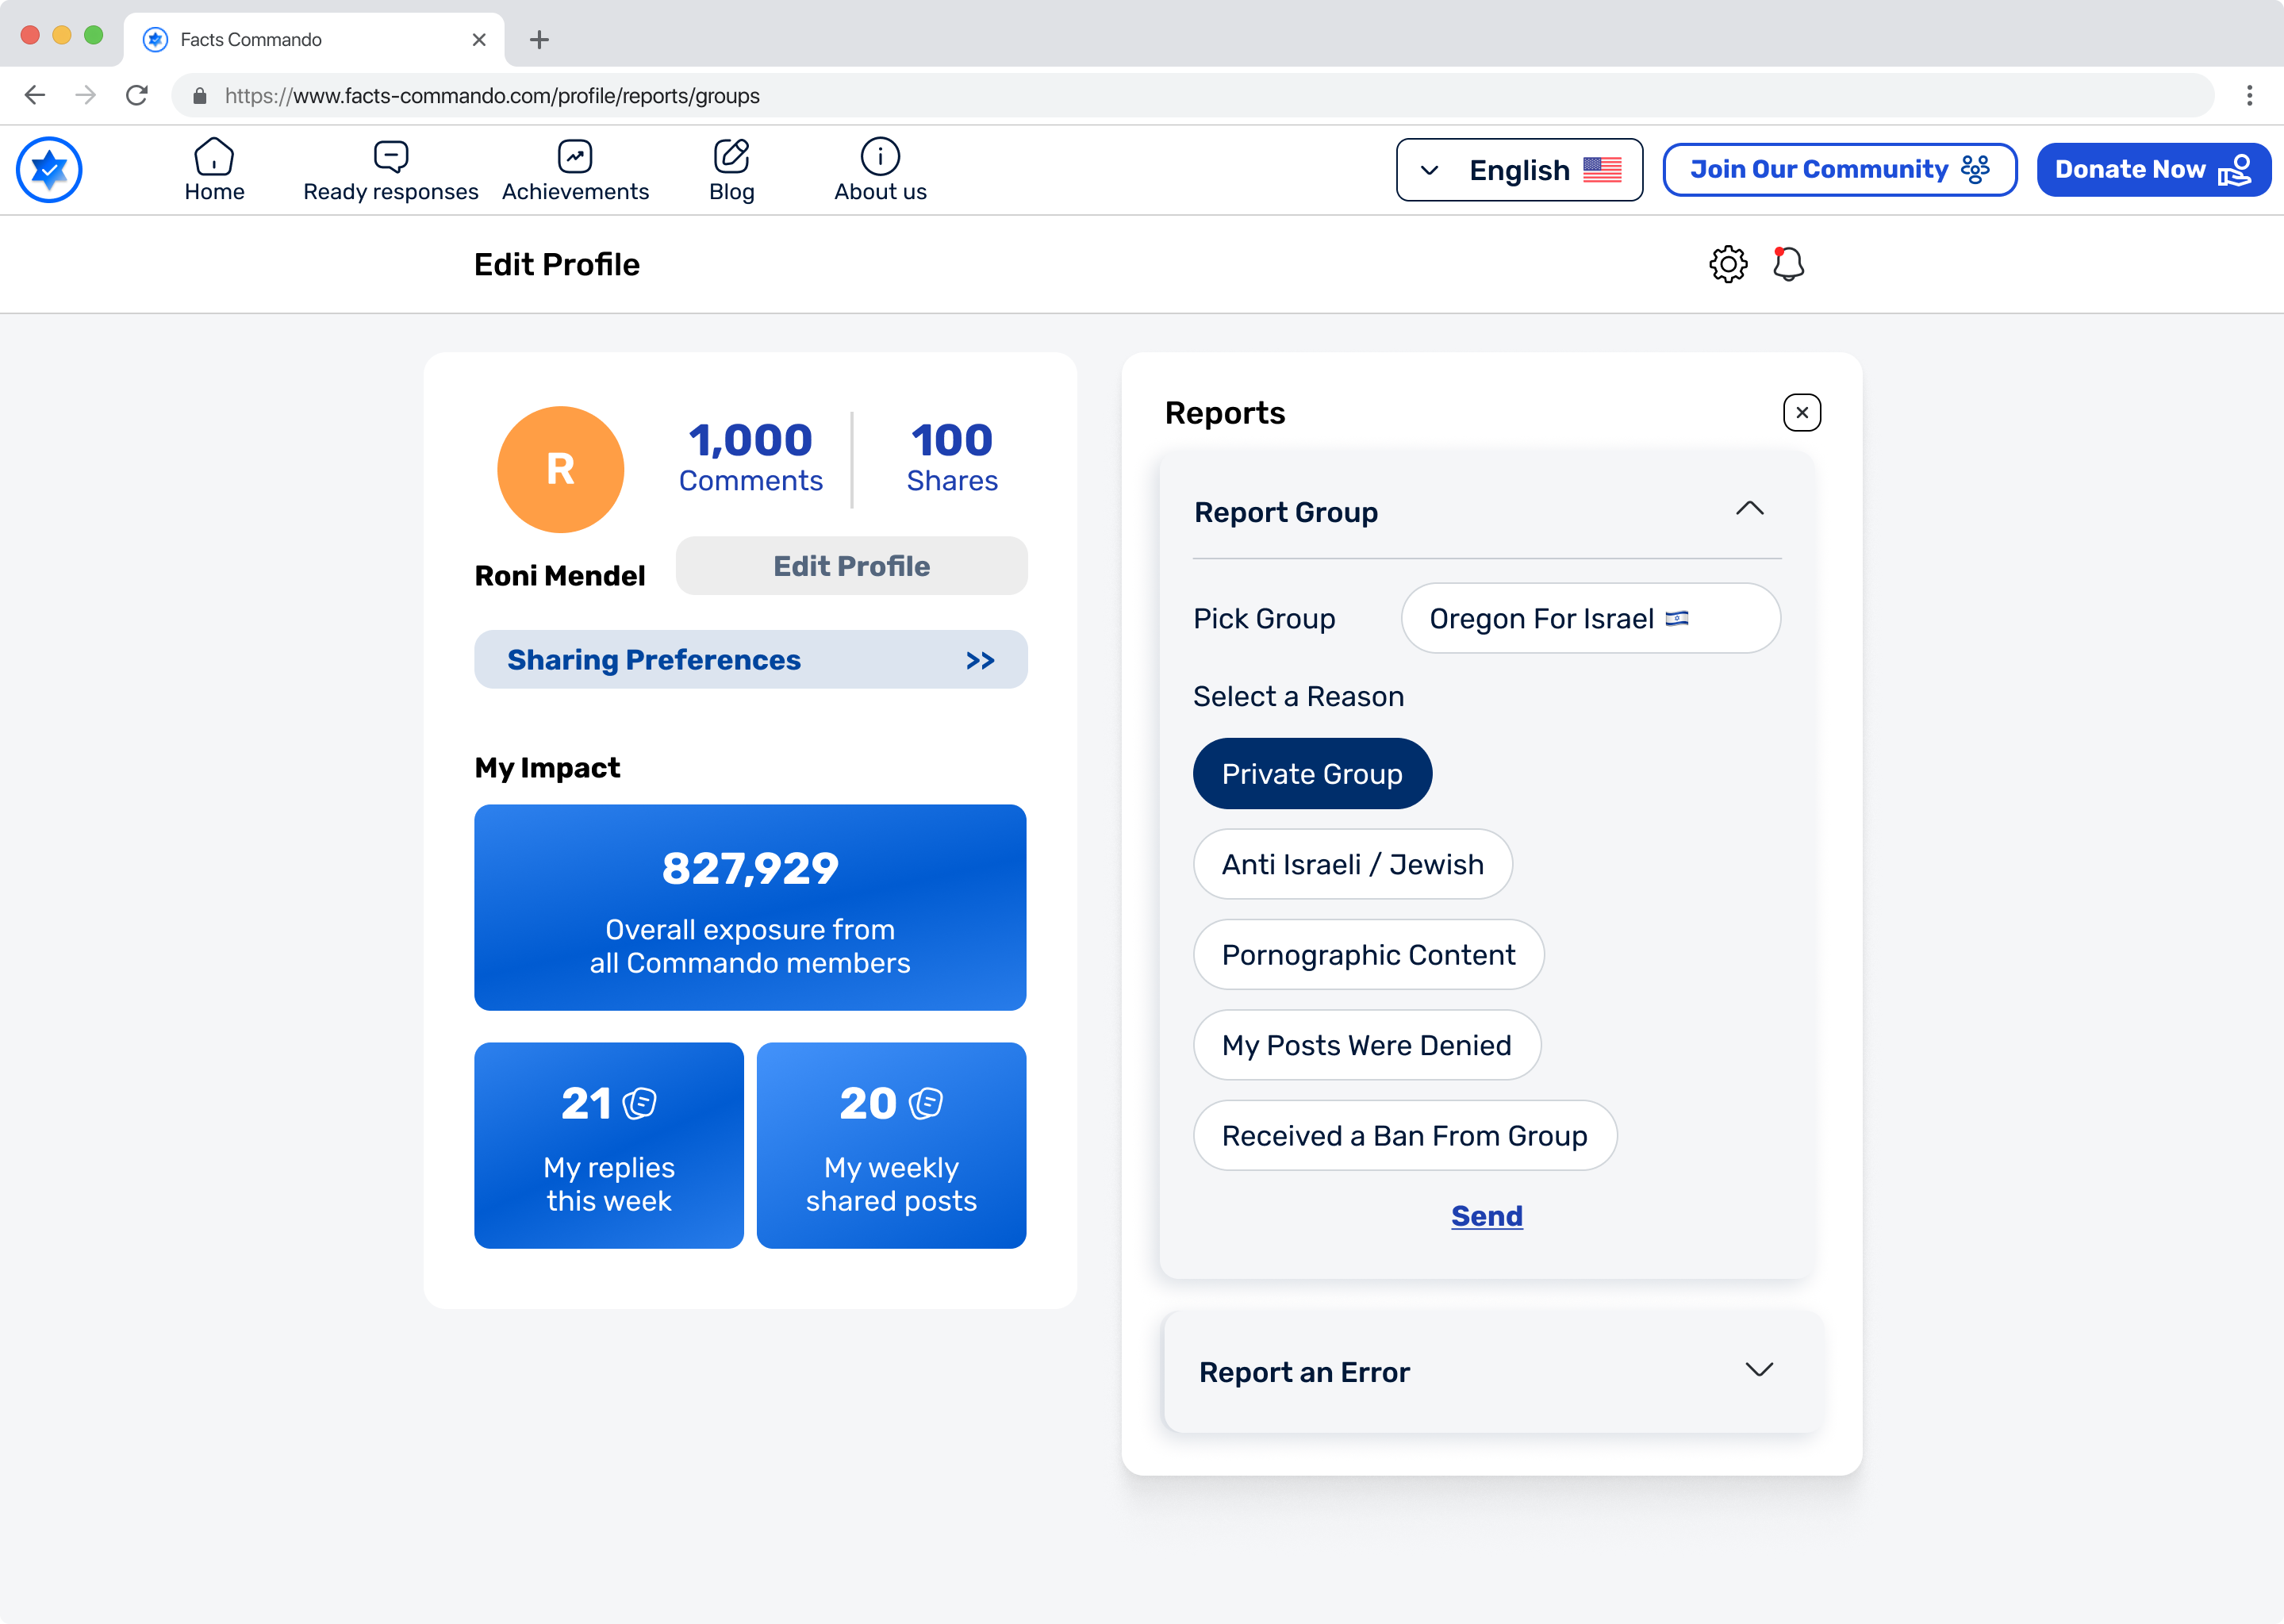Screen dimensions: 2284x1624
Task: Click the posts icon next to 20
Action: tap(926, 1103)
